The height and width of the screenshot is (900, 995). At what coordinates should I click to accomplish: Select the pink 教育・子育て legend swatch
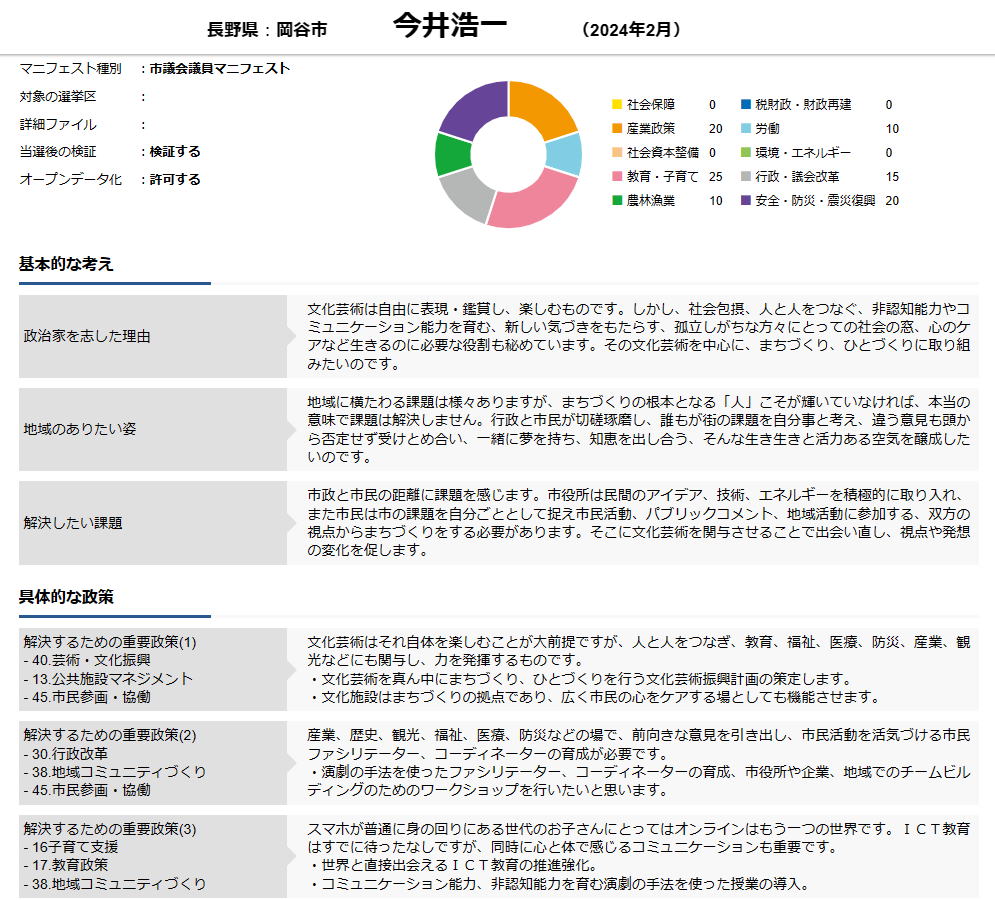tap(617, 177)
